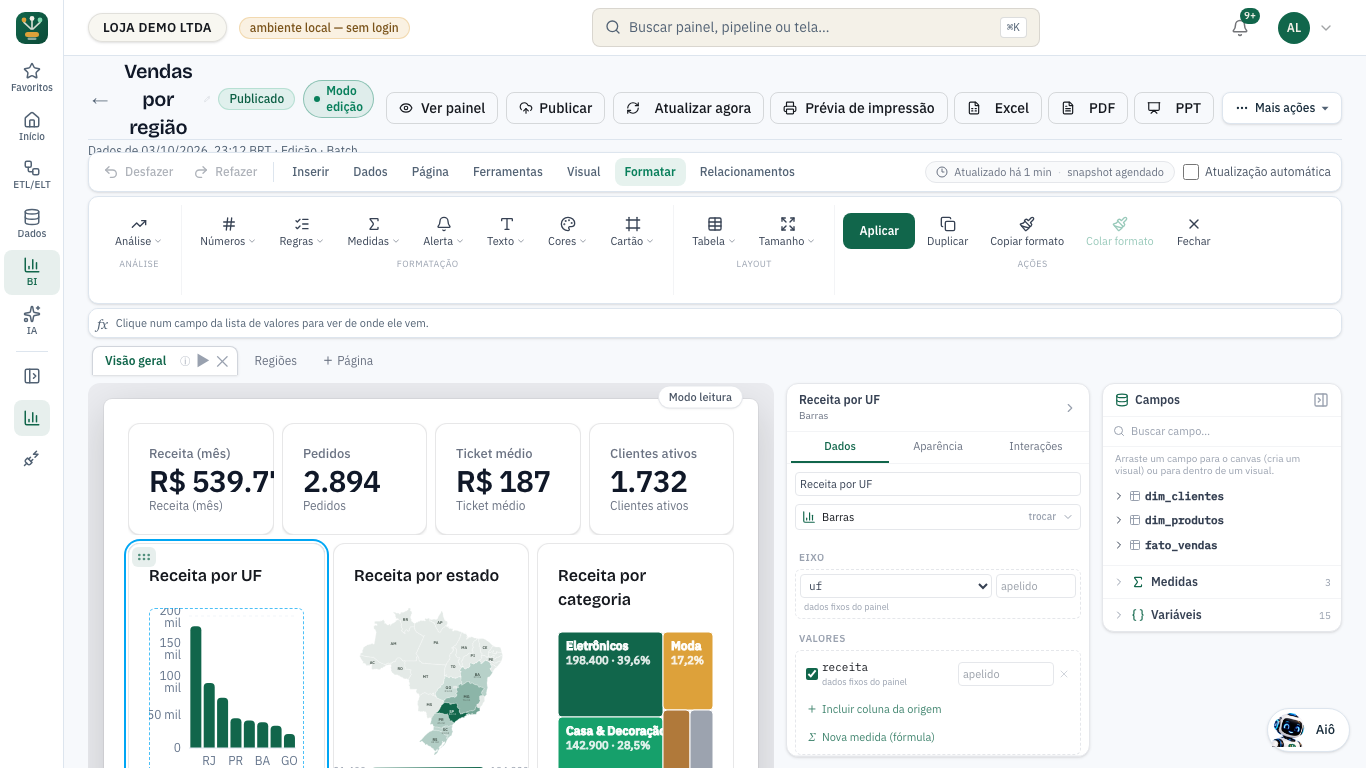
Task: Switch to the Aparência tab
Action: click(x=938, y=446)
